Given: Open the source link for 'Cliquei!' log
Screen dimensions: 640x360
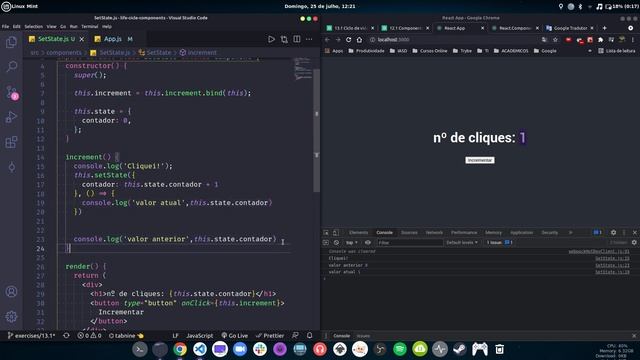Looking at the screenshot, I should pyautogui.click(x=612, y=258).
